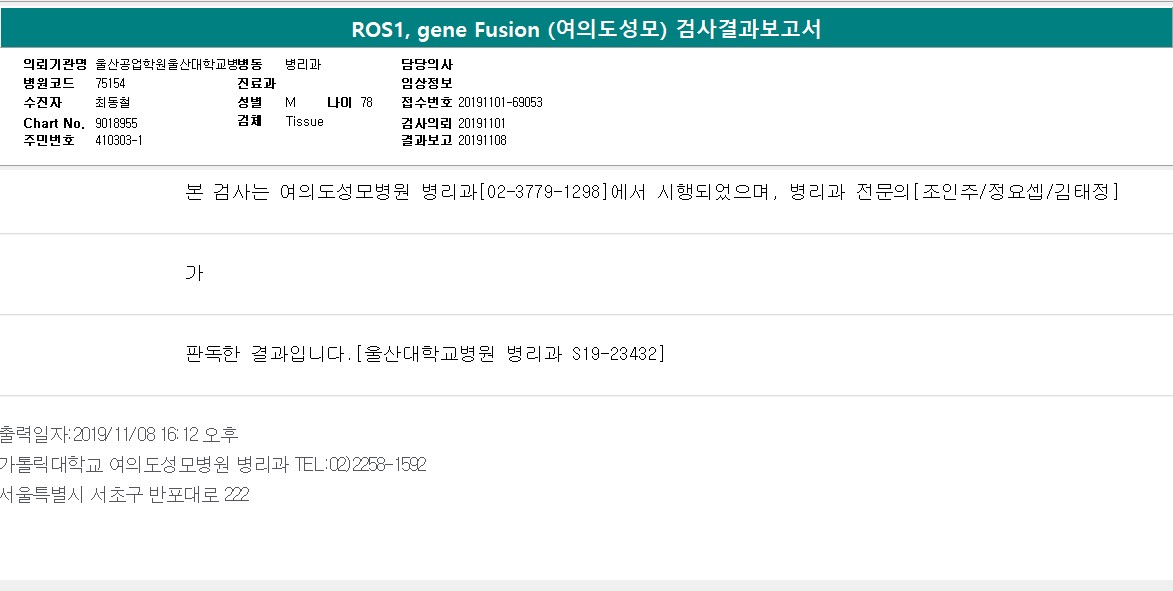Select the specimen type Tissue
The image size is (1173, 591).
click(304, 121)
